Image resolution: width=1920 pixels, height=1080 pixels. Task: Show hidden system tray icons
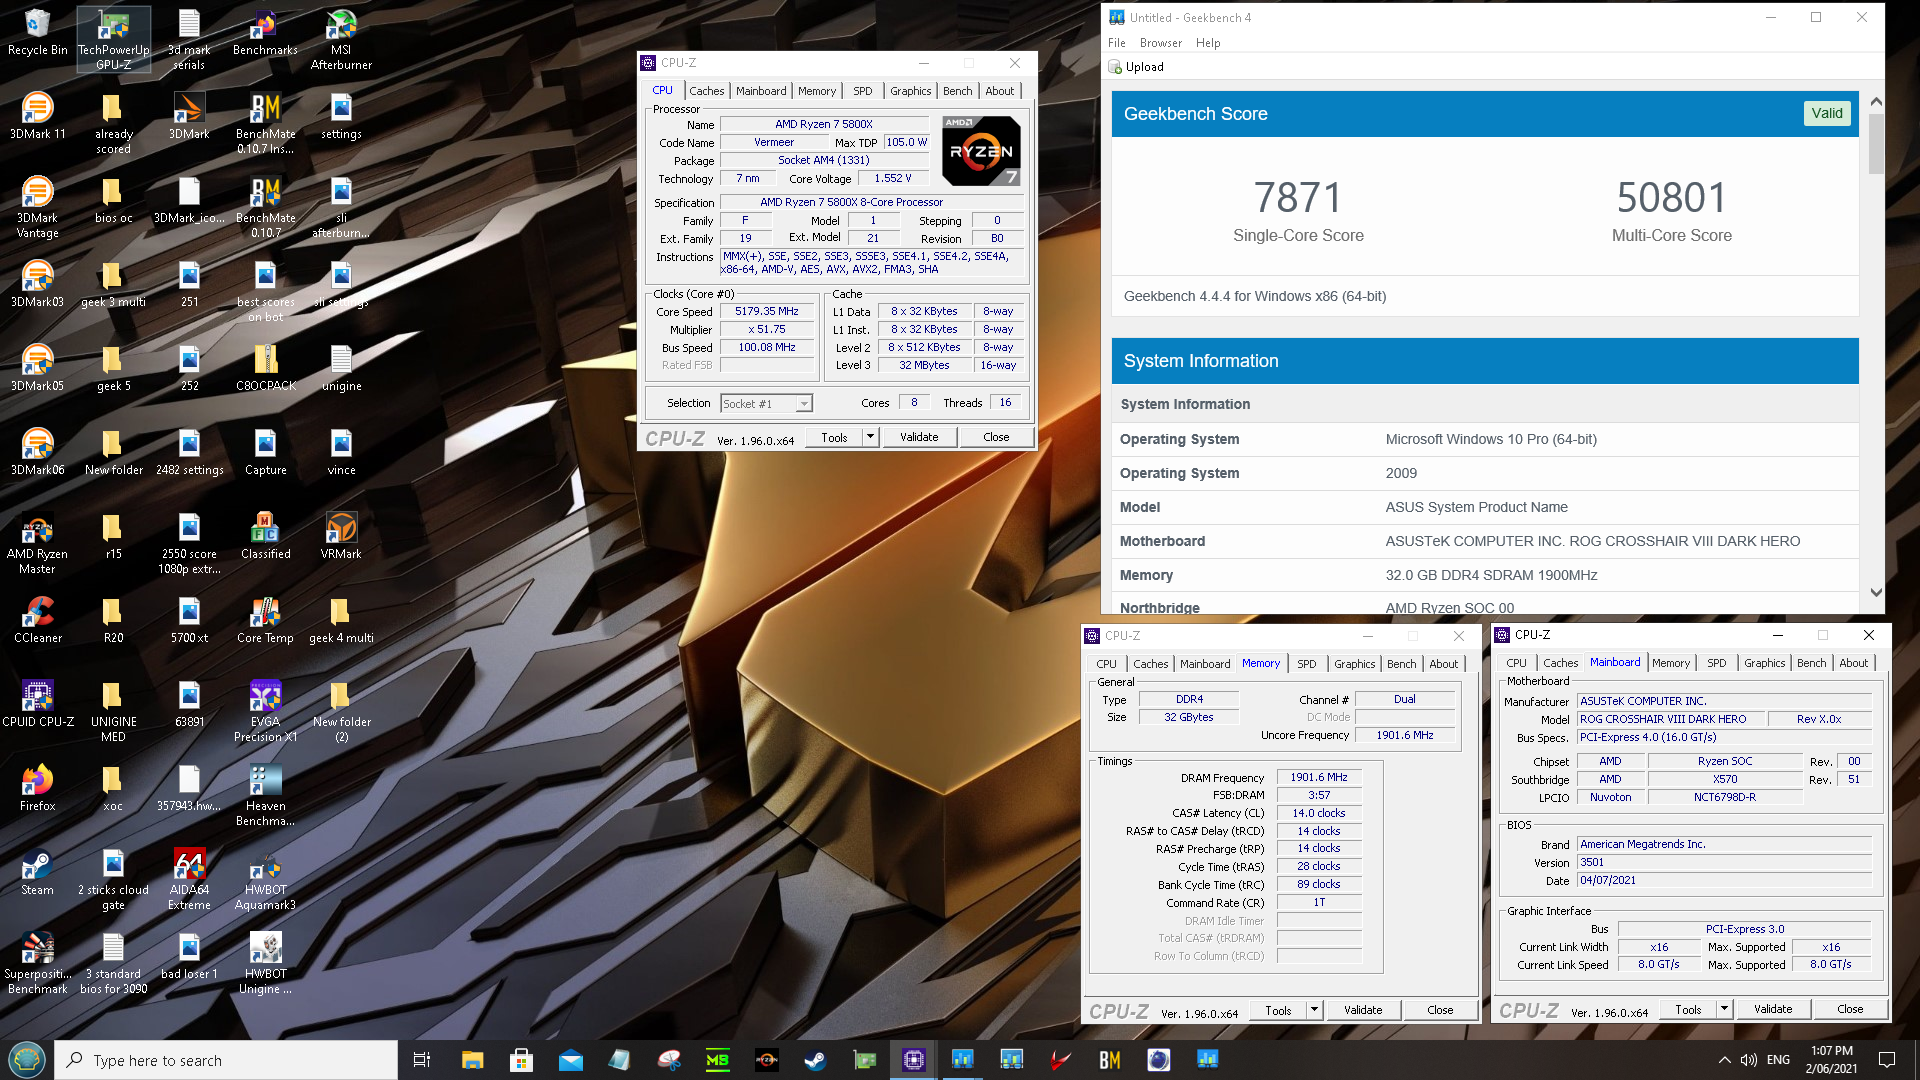click(1724, 1060)
